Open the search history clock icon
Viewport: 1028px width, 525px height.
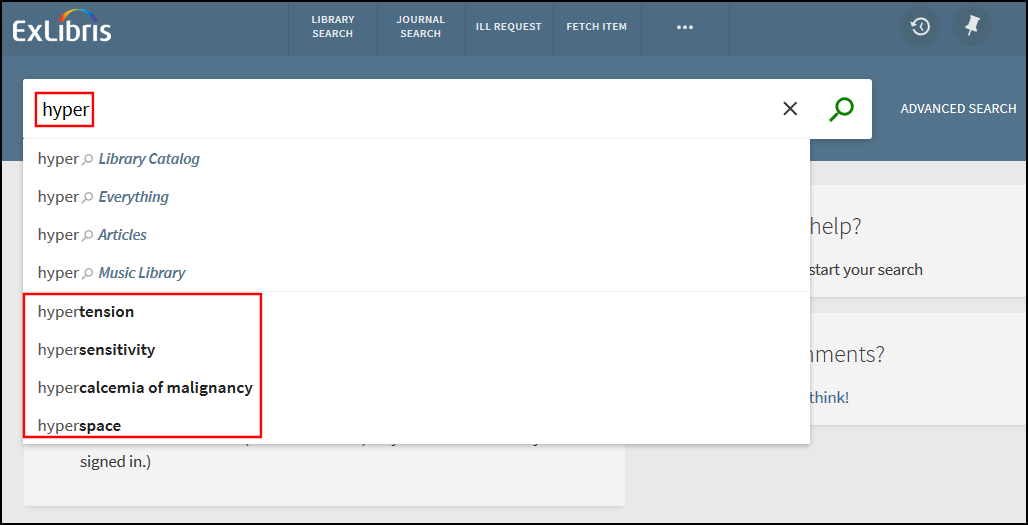point(920,27)
